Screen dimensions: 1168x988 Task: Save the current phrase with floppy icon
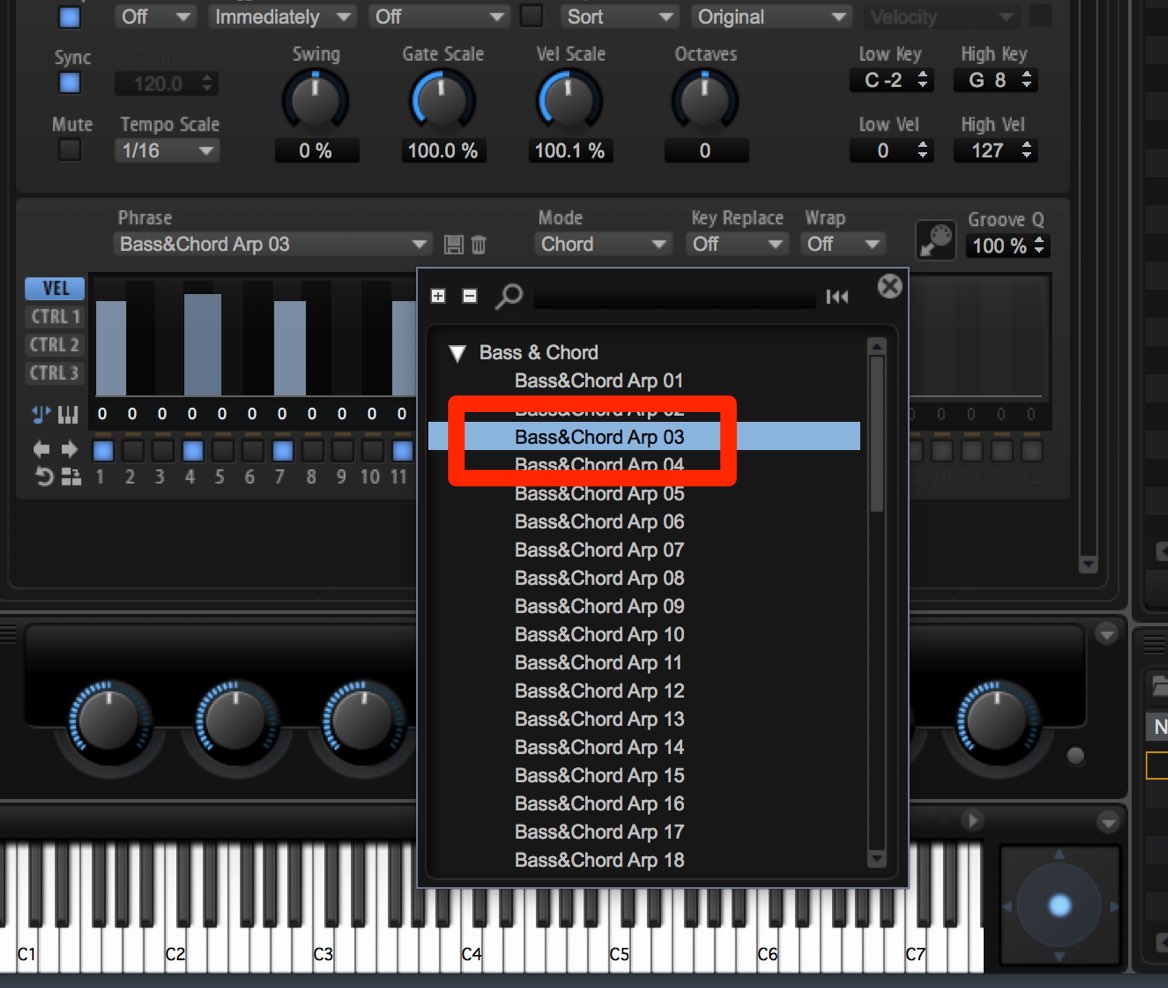coord(454,244)
